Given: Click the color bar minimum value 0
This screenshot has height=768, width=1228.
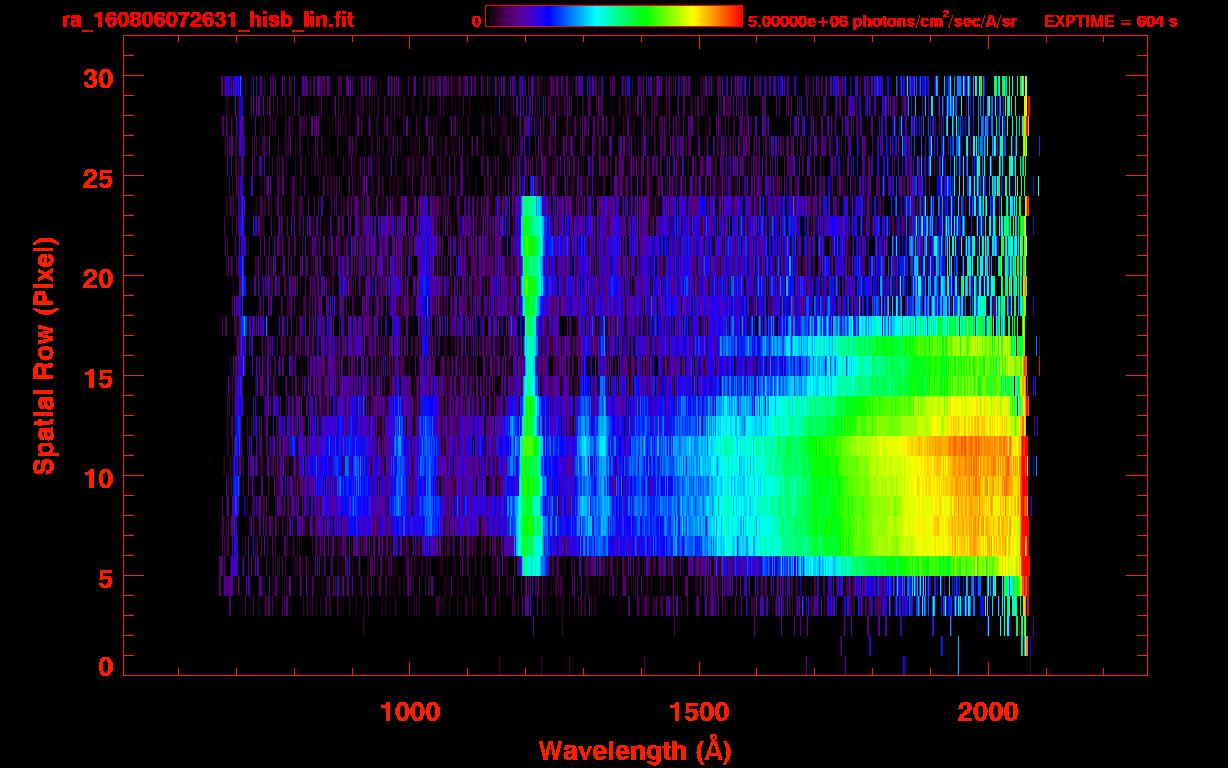Looking at the screenshot, I should 476,21.
